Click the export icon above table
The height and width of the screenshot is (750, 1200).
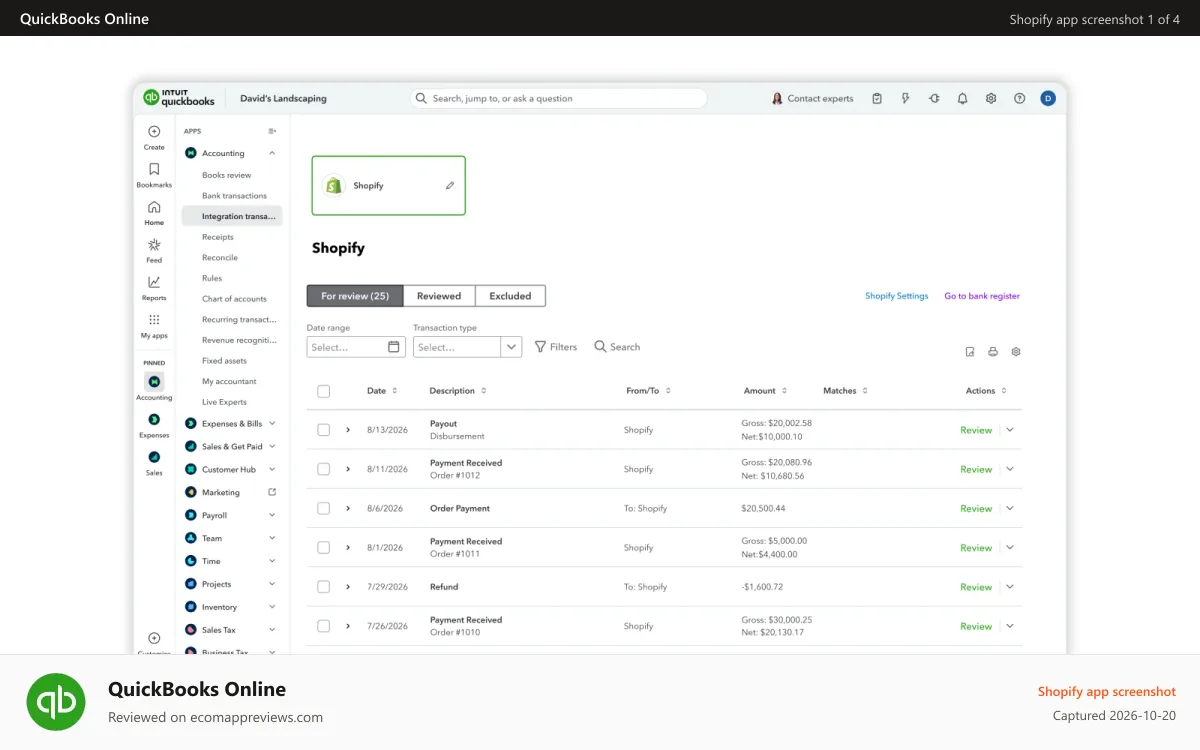coord(970,352)
